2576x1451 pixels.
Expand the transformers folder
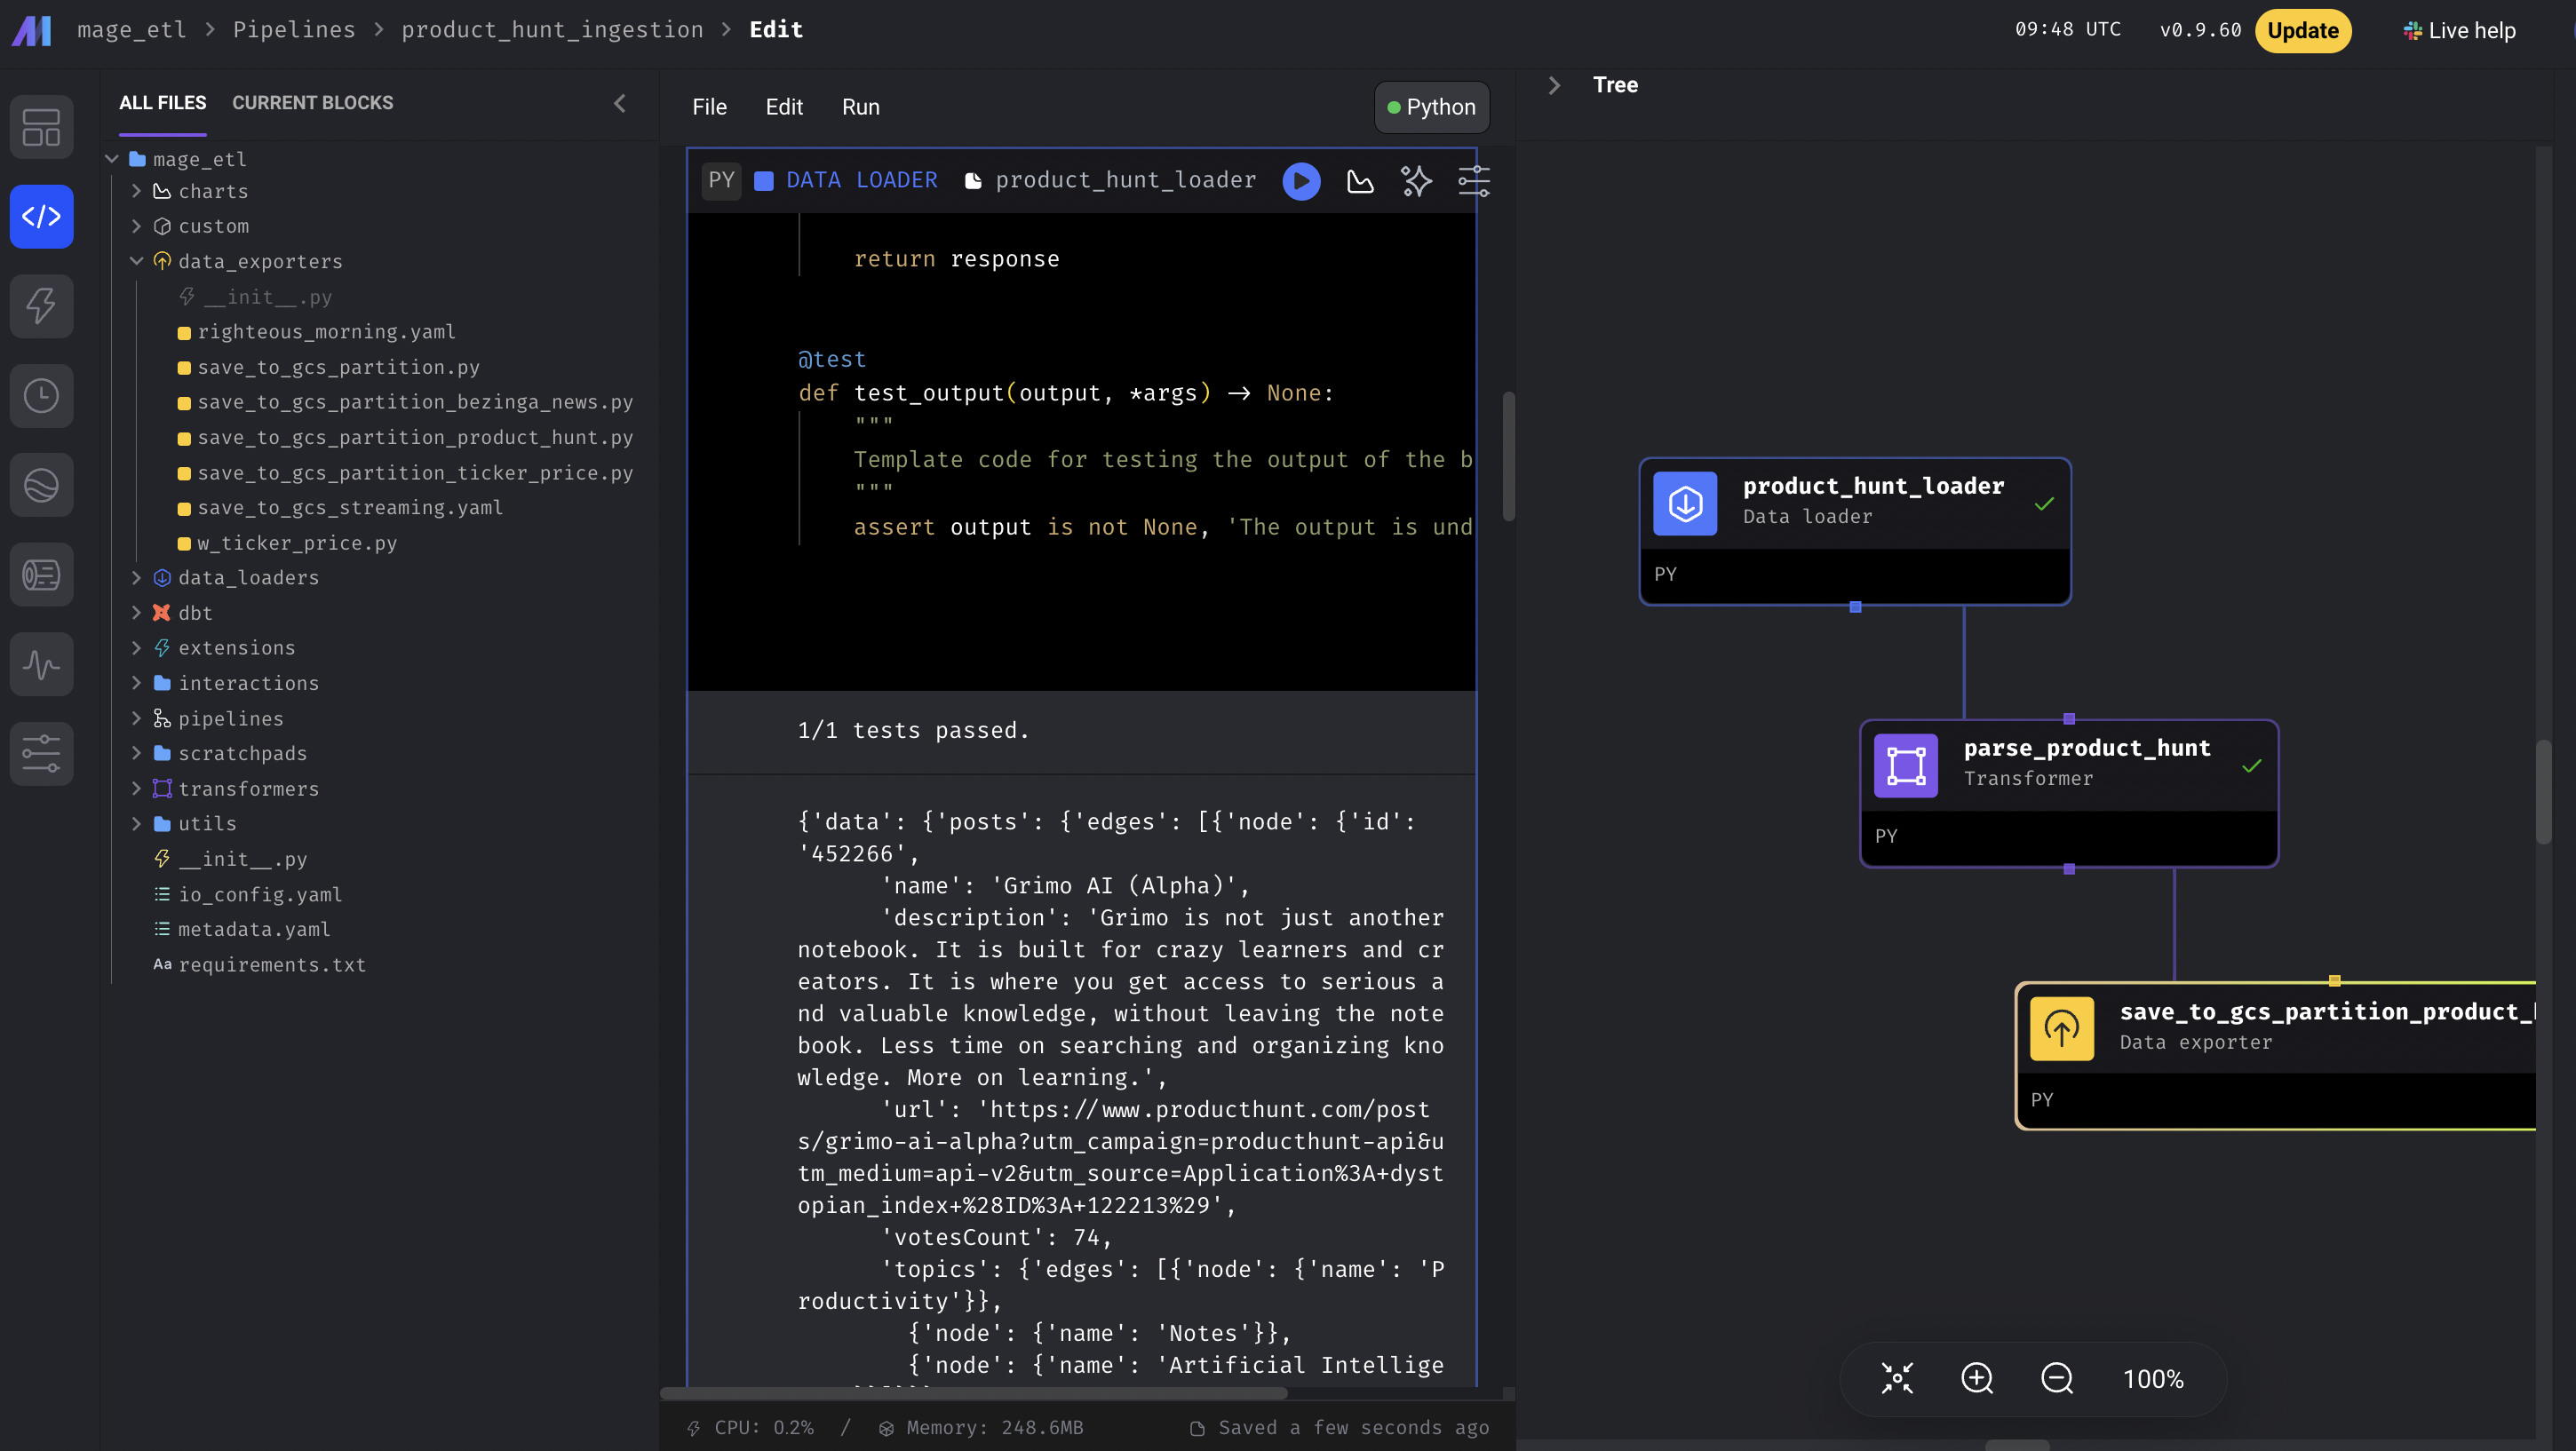coord(137,789)
